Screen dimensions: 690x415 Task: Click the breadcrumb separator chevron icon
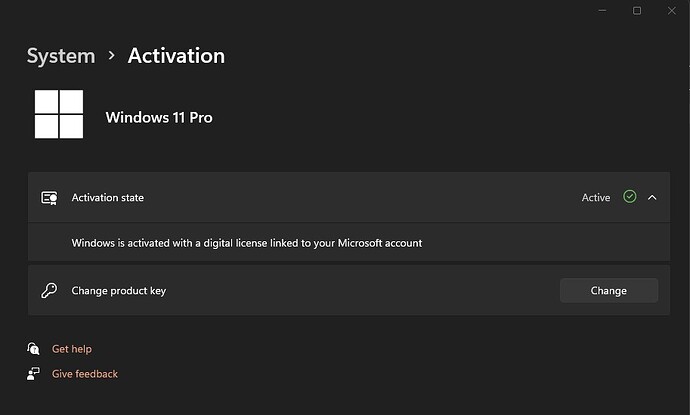point(111,55)
